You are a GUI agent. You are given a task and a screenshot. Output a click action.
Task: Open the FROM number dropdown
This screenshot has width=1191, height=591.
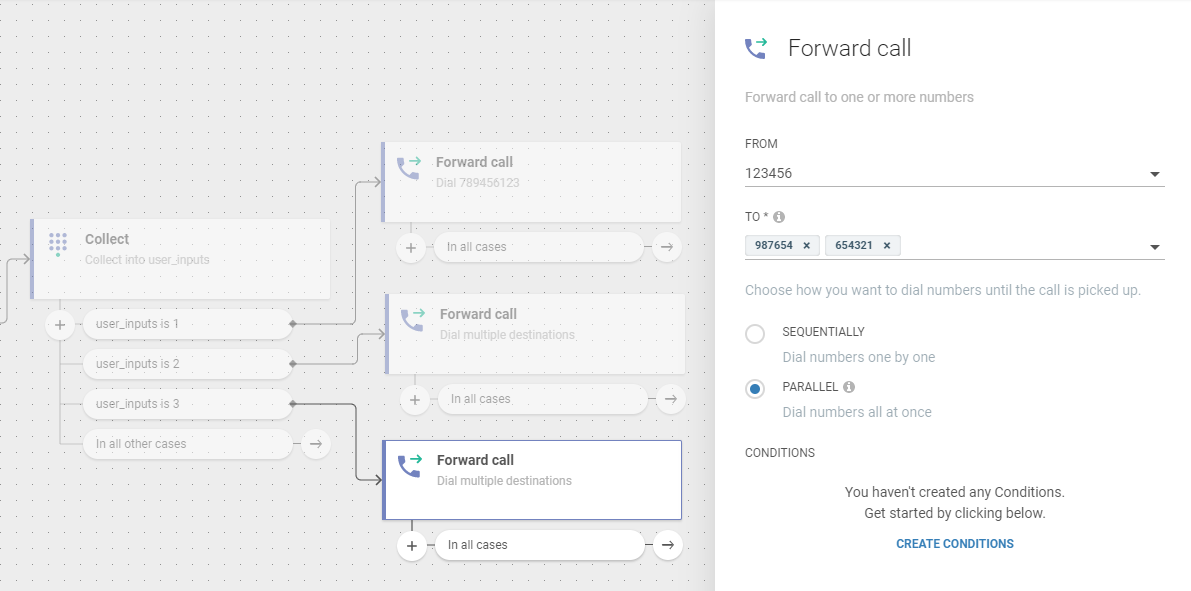[x=1155, y=174]
